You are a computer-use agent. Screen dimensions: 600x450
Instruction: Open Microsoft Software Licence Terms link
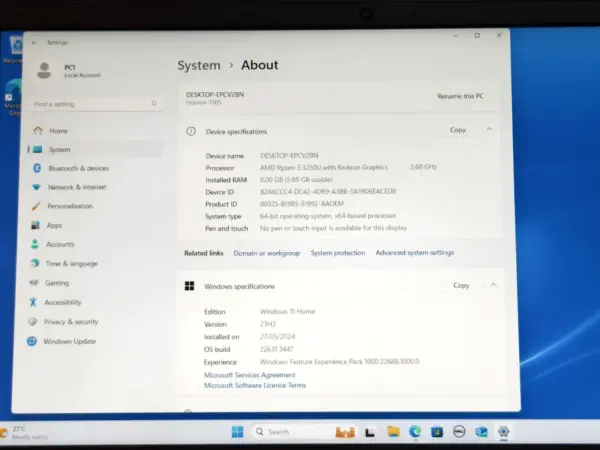pos(255,385)
